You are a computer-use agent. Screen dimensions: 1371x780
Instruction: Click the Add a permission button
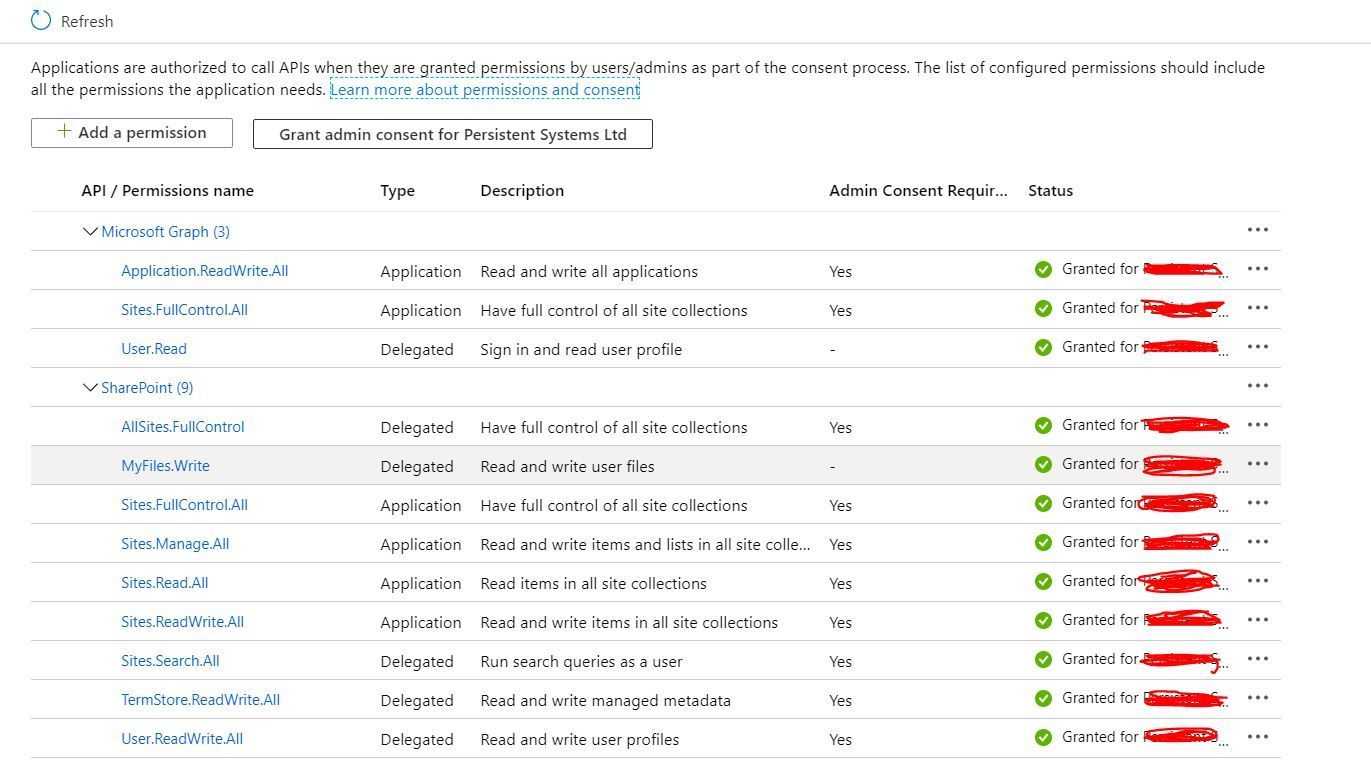tap(131, 131)
